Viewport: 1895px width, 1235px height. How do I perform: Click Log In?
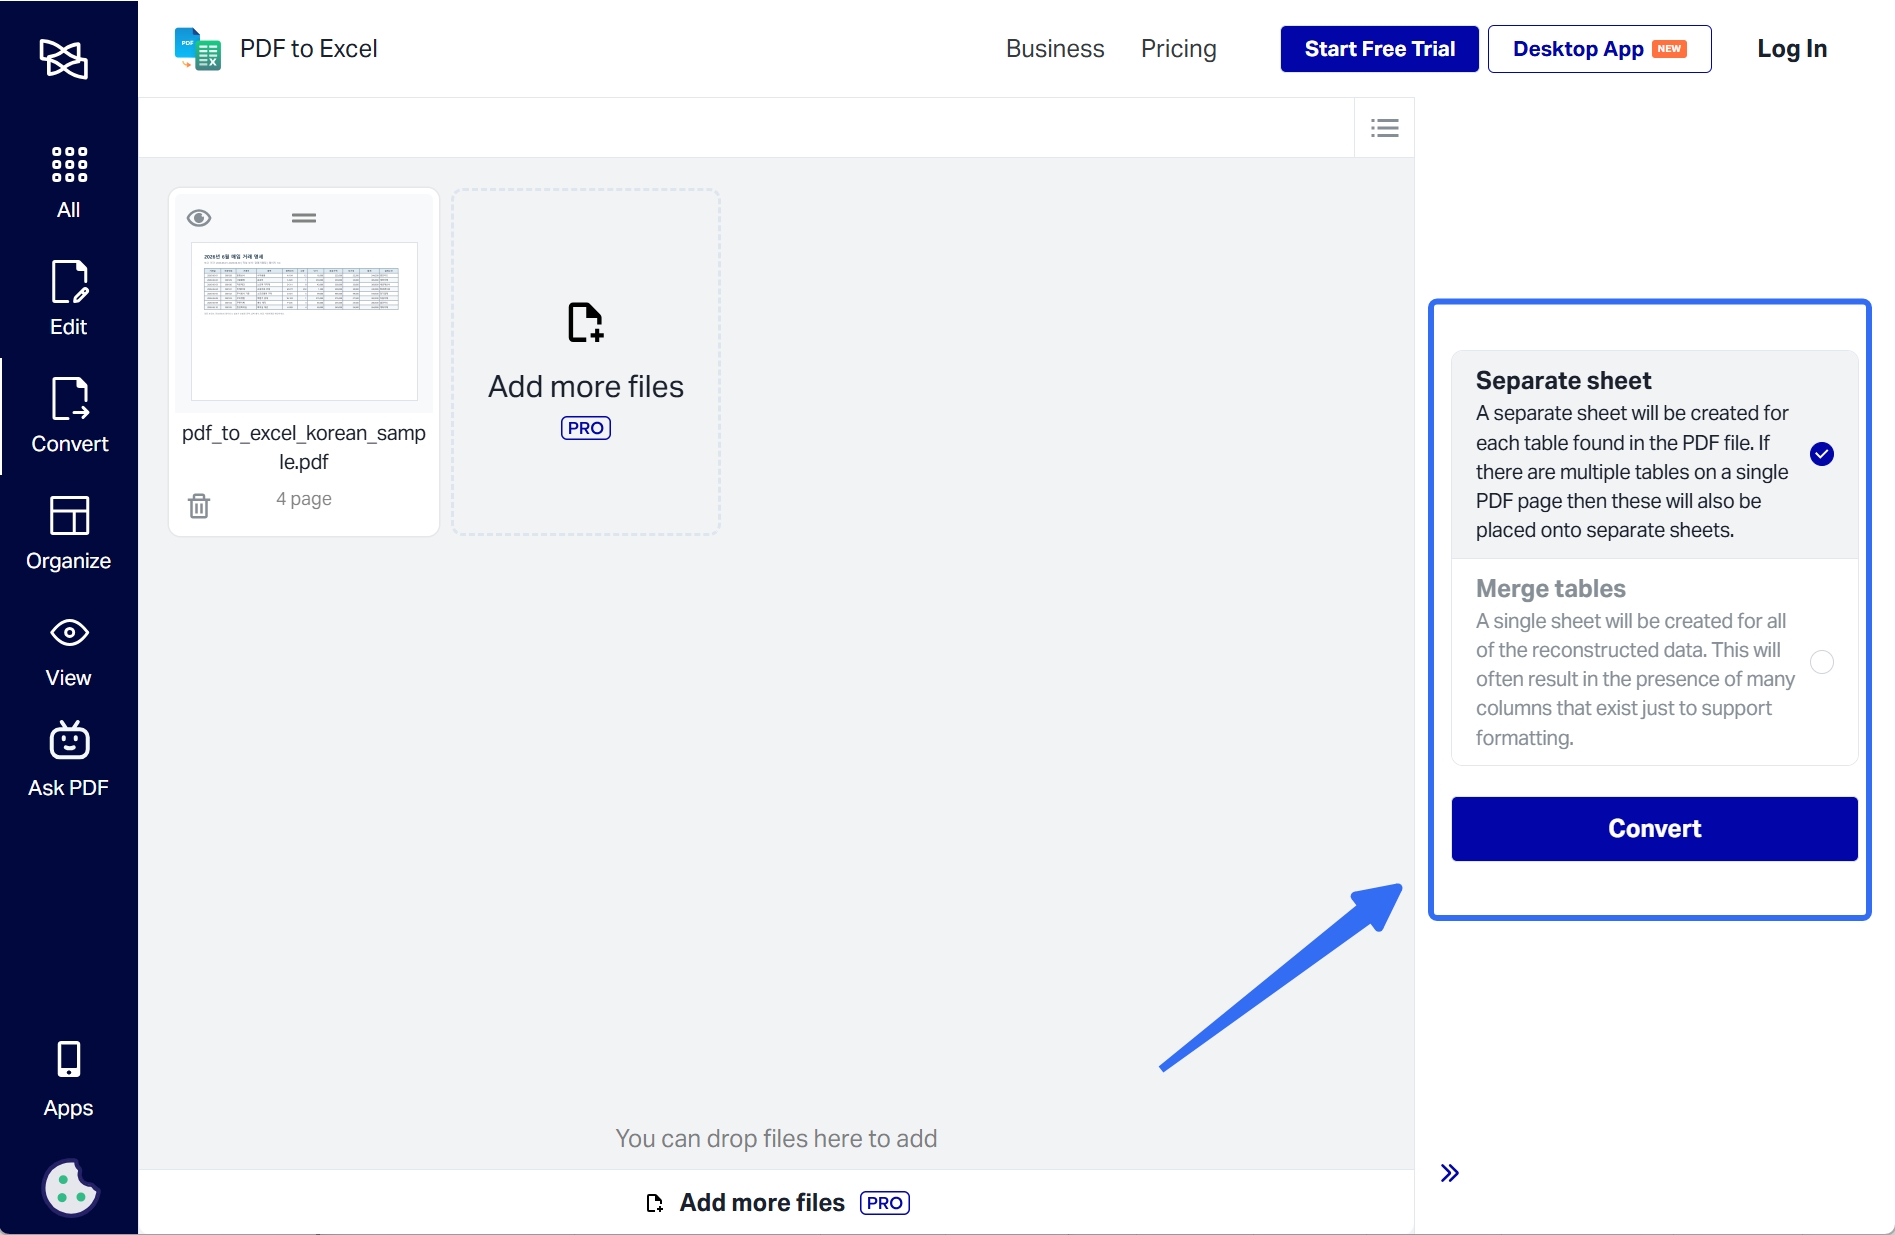point(1792,49)
